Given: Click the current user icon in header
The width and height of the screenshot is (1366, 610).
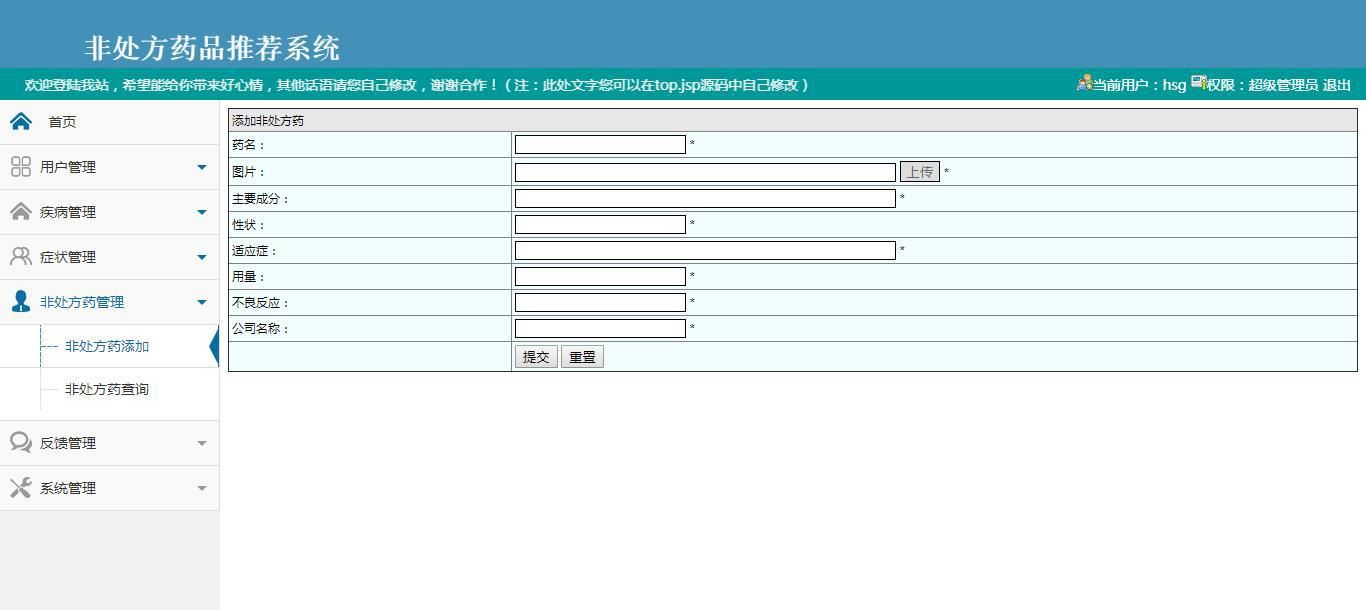Looking at the screenshot, I should coord(1084,83).
